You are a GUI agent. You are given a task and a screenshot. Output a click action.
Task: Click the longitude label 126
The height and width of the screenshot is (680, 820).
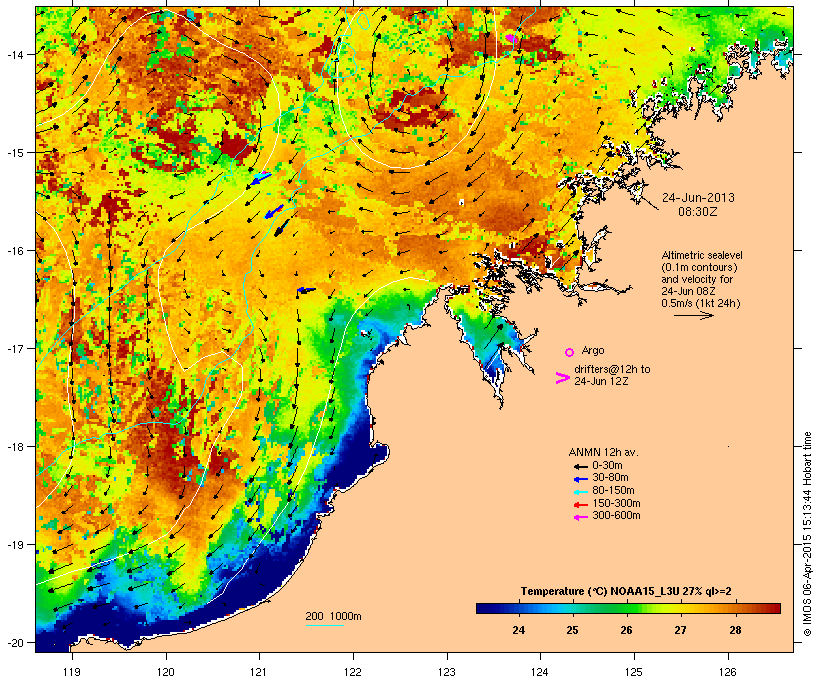pos(727,672)
